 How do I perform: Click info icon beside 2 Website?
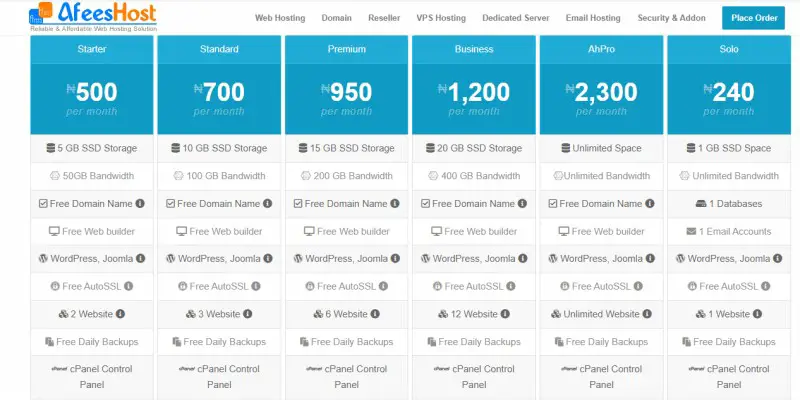[120, 314]
